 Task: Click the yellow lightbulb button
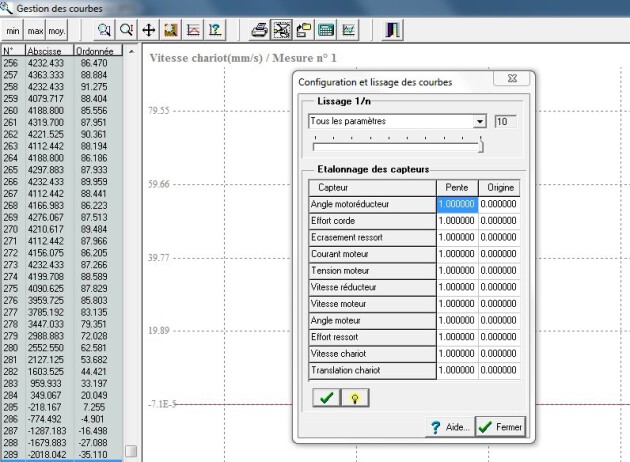click(355, 398)
